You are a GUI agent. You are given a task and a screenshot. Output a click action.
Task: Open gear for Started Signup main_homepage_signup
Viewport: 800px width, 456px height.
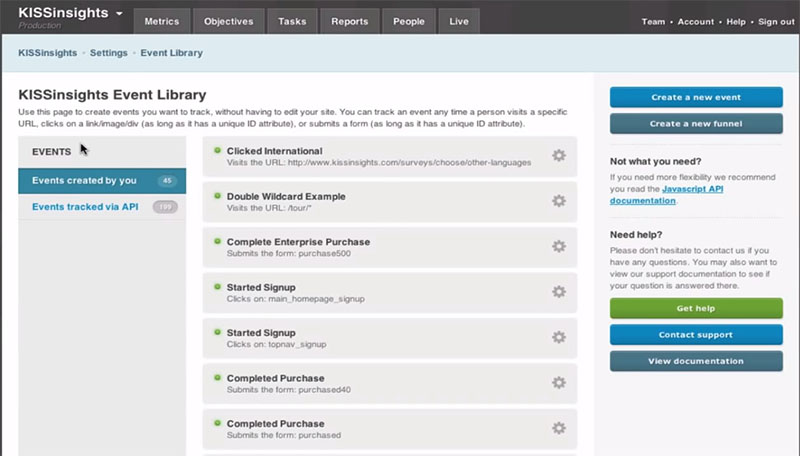[559, 292]
